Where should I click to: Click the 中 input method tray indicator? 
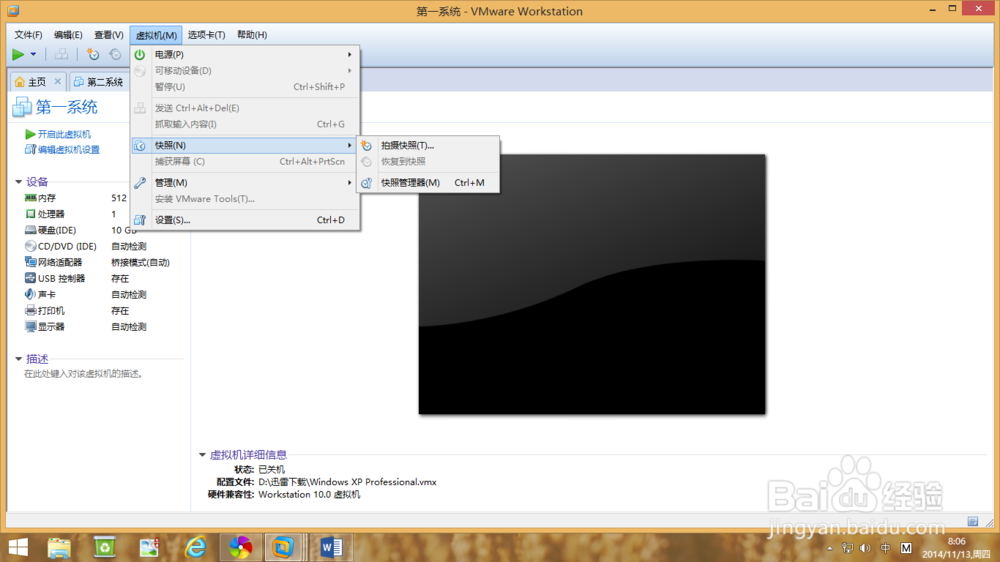885,548
